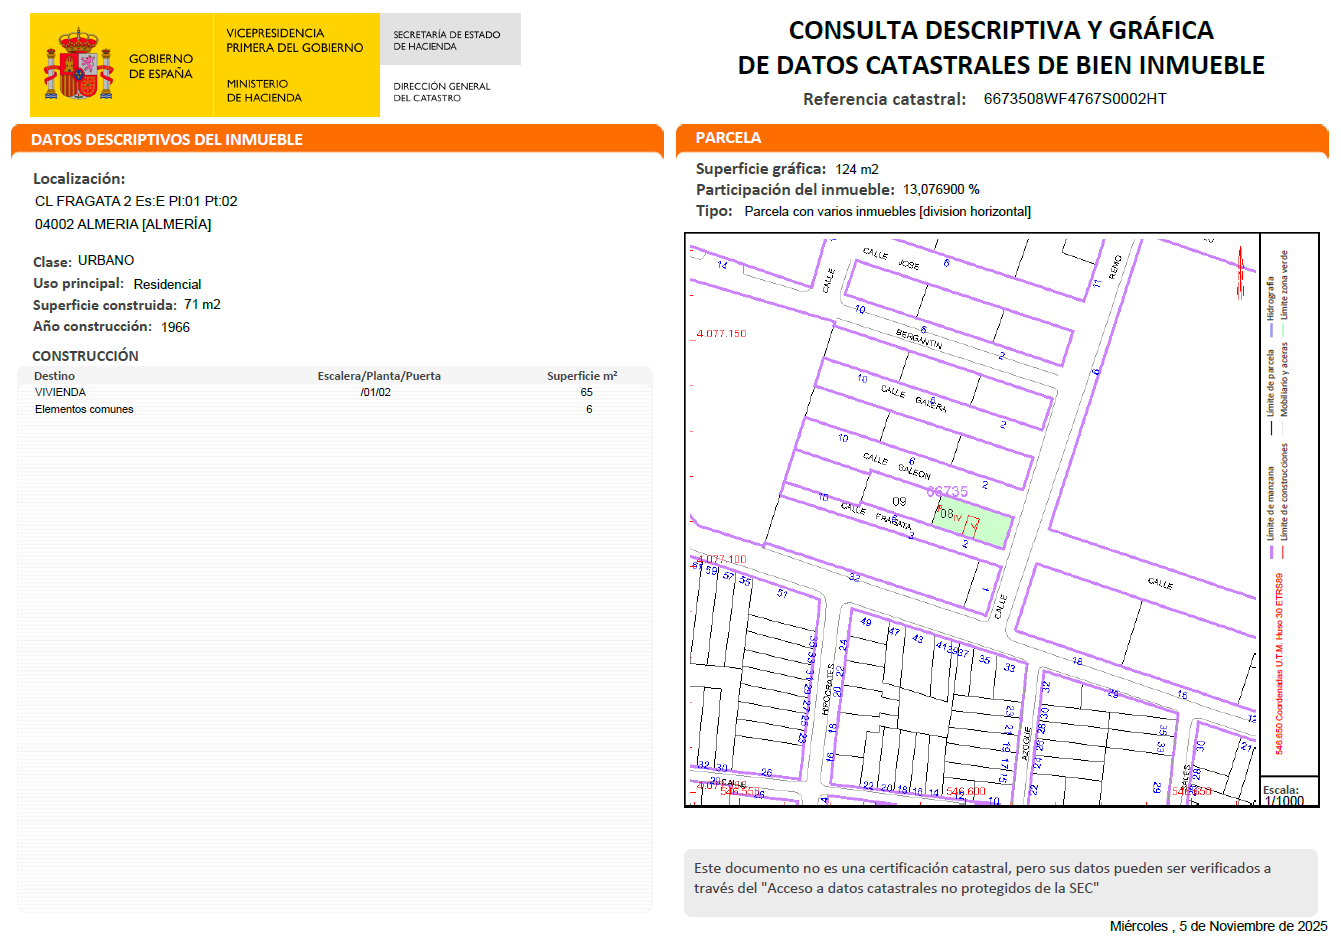Viewport: 1341px width, 941px height.
Task: Click the 'DIRECCIÓN GENERAL DEL CATASTRO' header text
Action: 441,92
